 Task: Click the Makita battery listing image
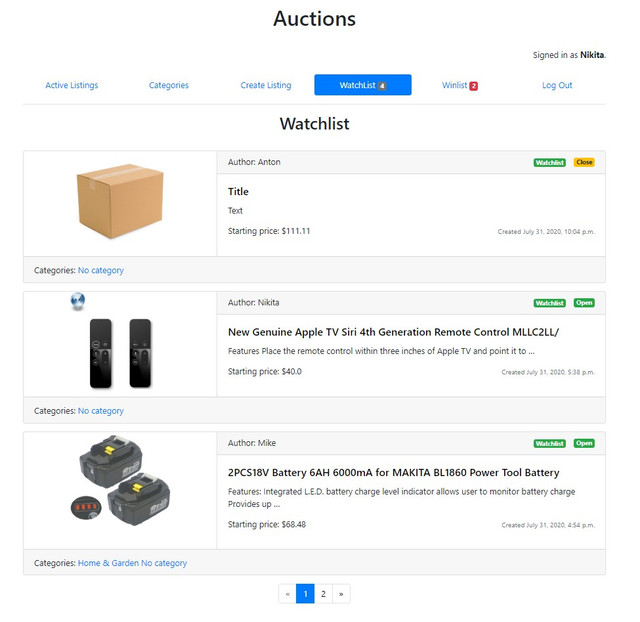[x=120, y=480]
